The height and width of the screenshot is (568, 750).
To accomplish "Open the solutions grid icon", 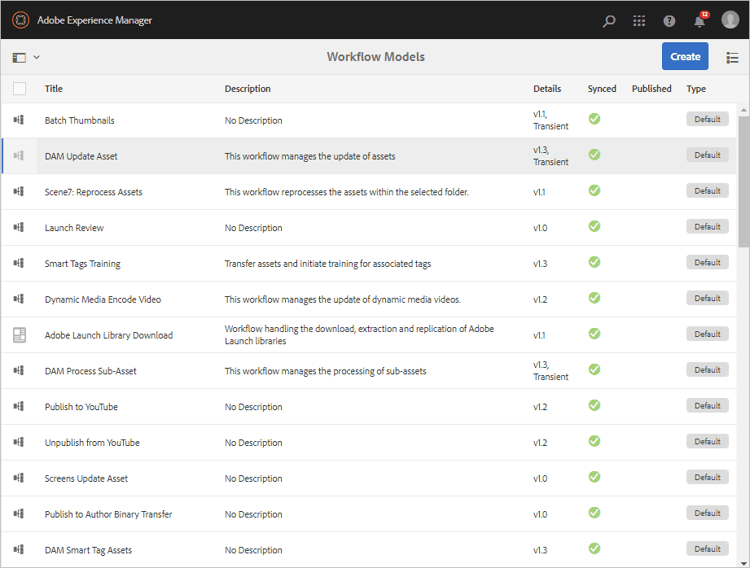I will tap(639, 21).
